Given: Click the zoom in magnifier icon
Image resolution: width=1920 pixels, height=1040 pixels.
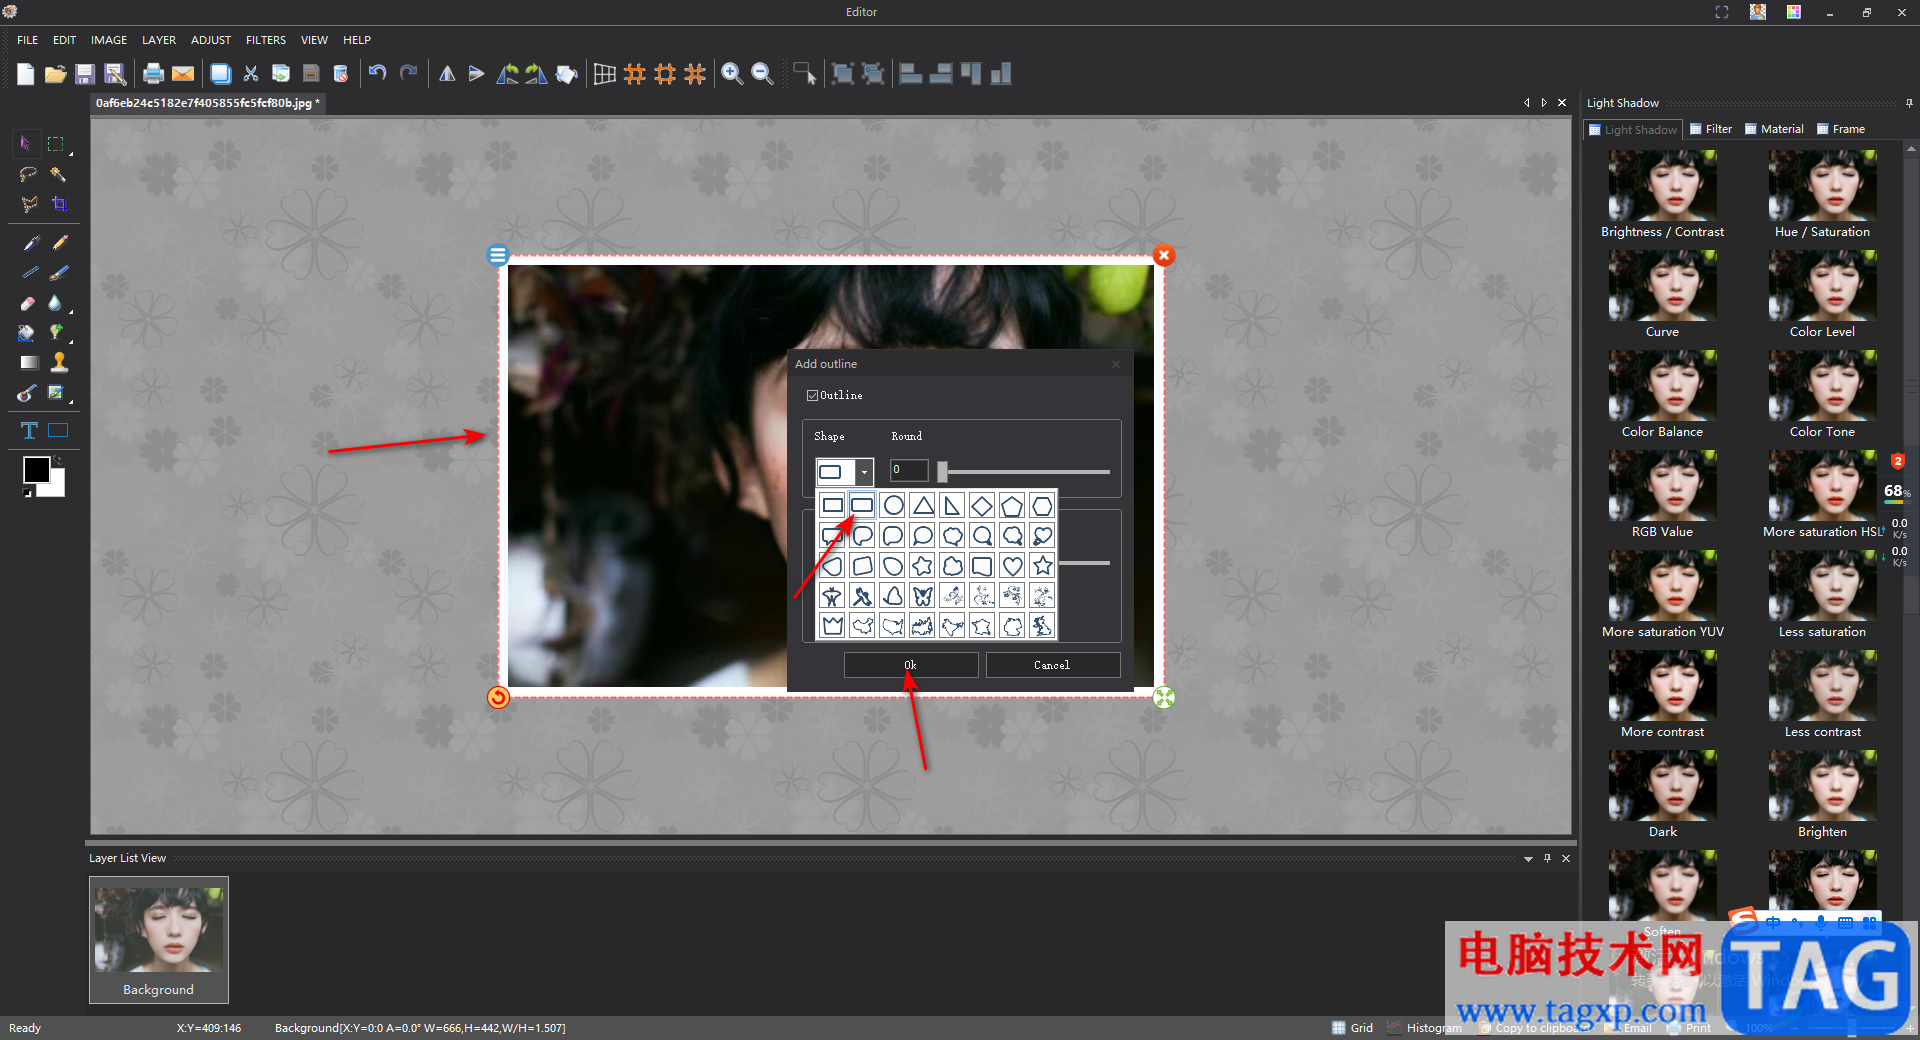Looking at the screenshot, I should pos(732,74).
